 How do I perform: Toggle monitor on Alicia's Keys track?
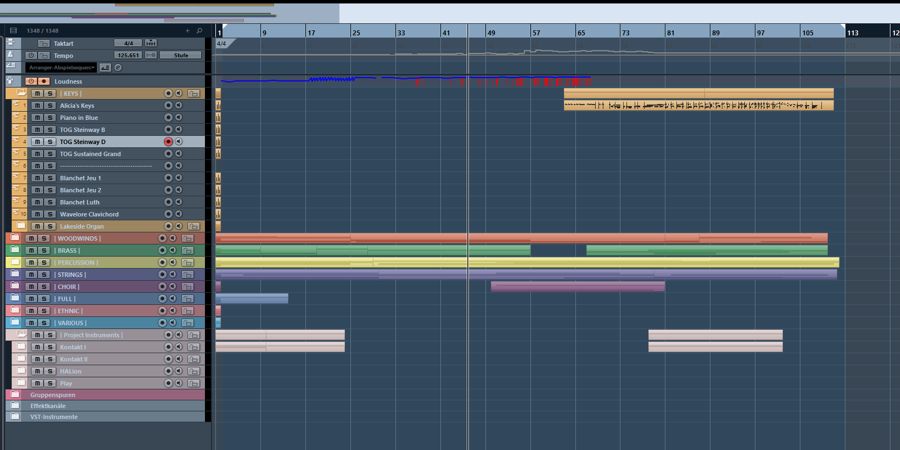click(179, 105)
